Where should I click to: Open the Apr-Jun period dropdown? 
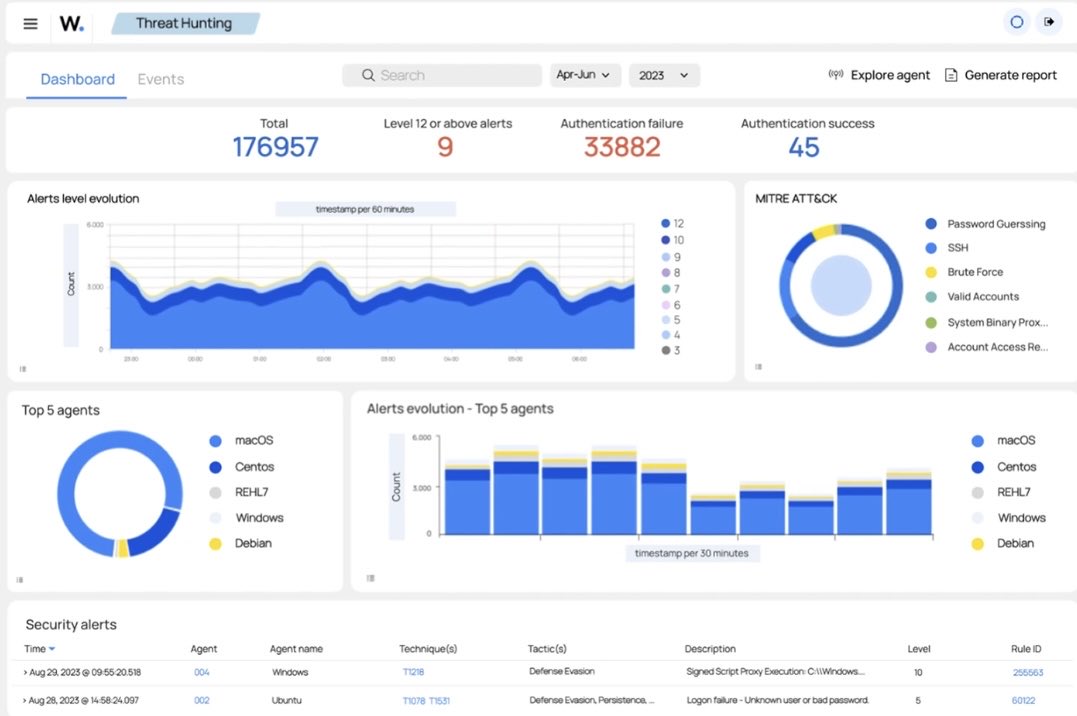coord(585,75)
